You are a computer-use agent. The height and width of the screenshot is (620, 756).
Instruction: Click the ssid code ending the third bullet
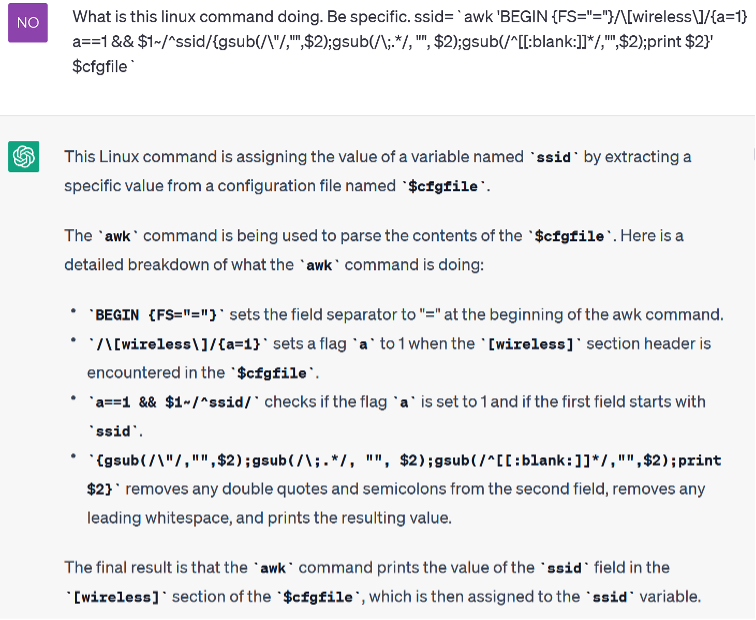coord(106,432)
